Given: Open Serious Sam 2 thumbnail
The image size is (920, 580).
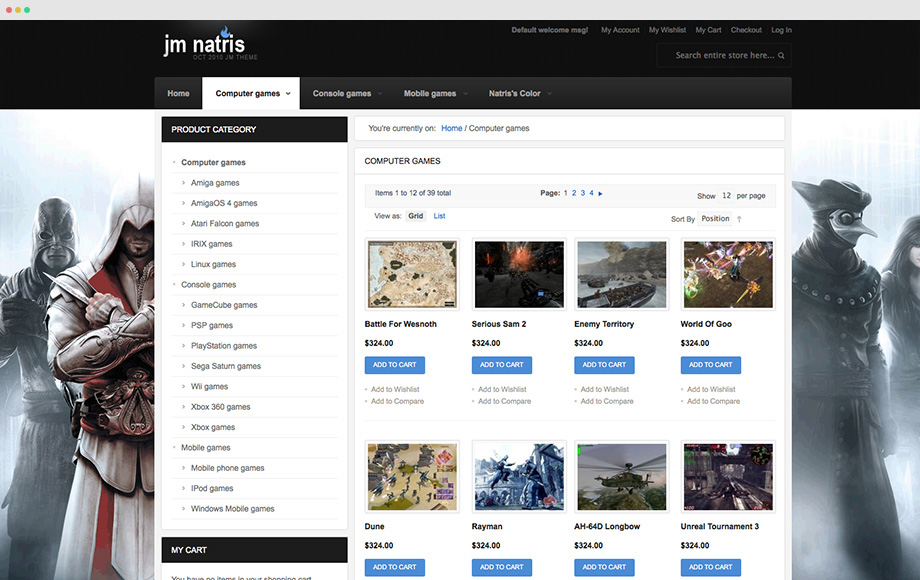Looking at the screenshot, I should click(x=519, y=274).
